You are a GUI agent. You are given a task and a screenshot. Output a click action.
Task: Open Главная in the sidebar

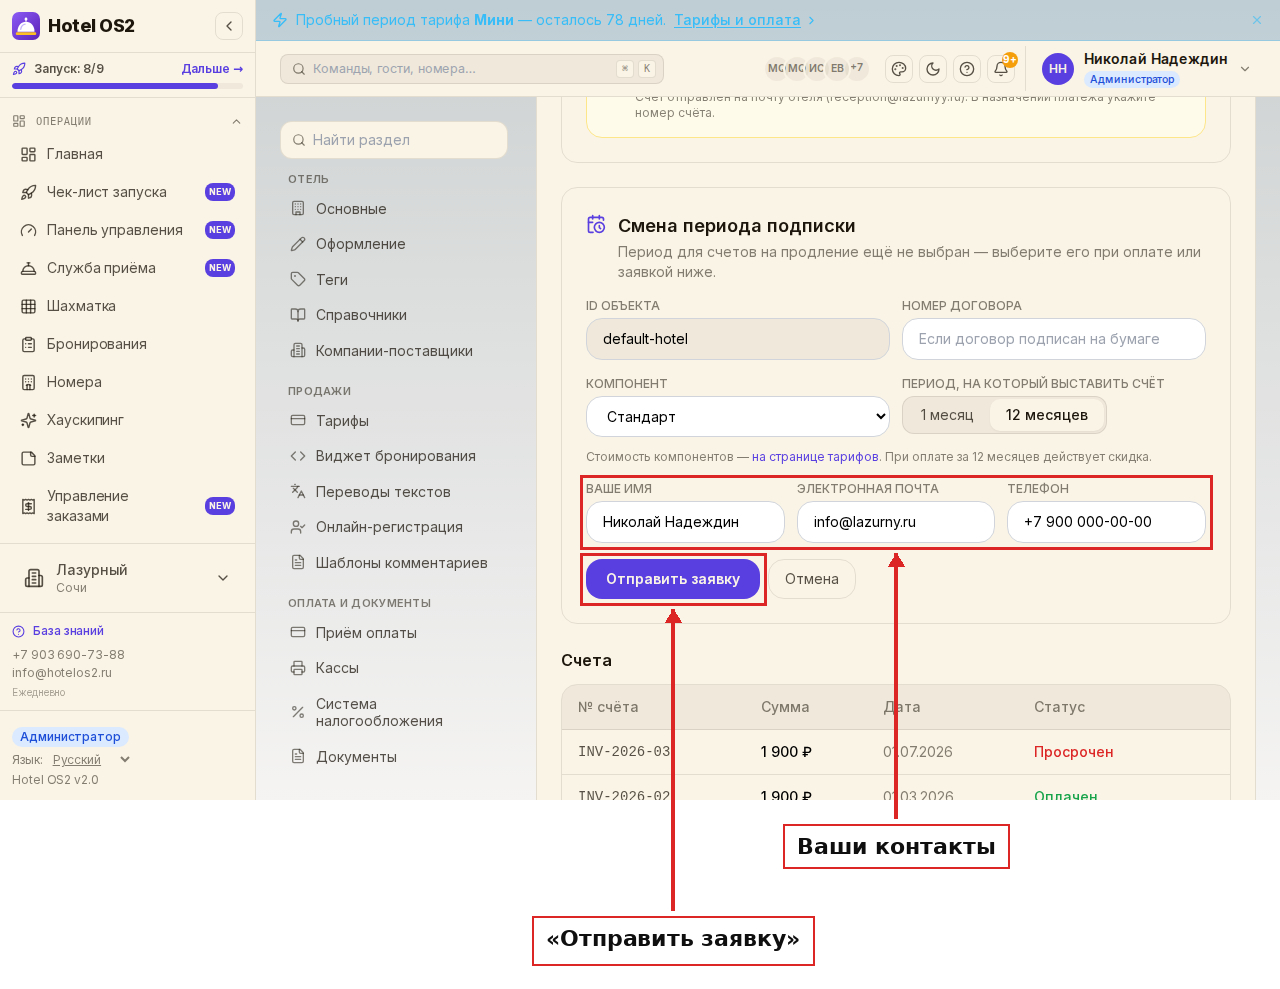point(127,154)
